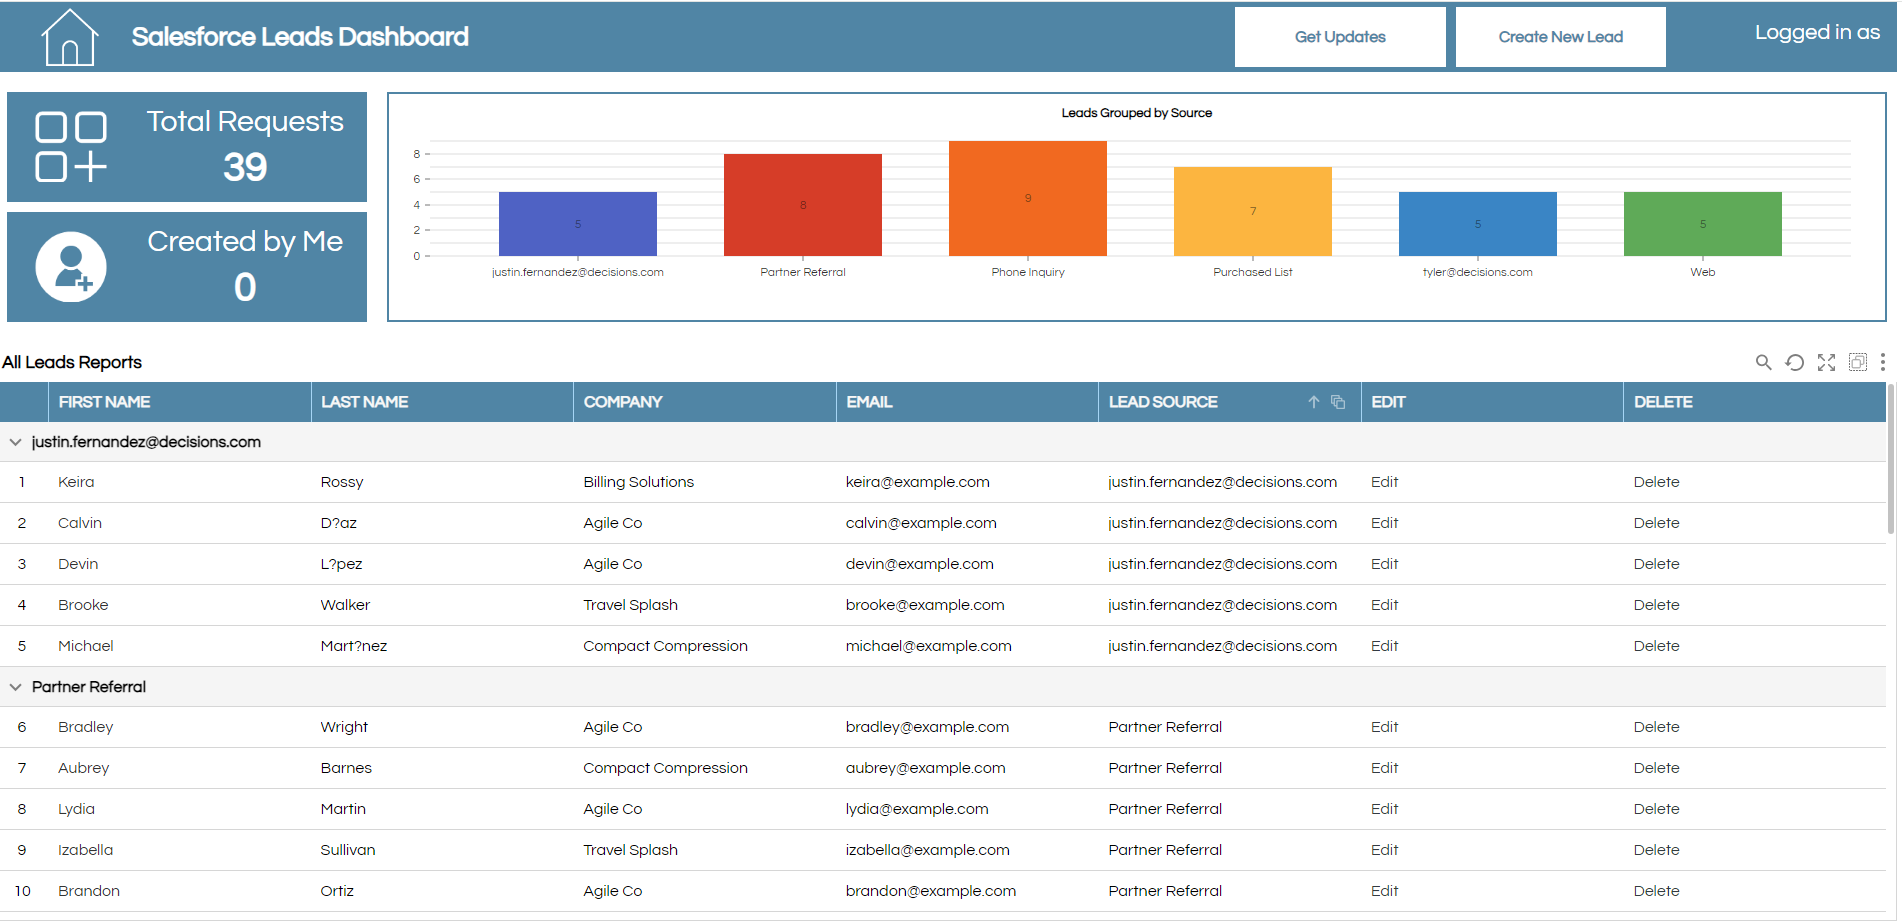Refresh the All Leads report

tap(1795, 362)
